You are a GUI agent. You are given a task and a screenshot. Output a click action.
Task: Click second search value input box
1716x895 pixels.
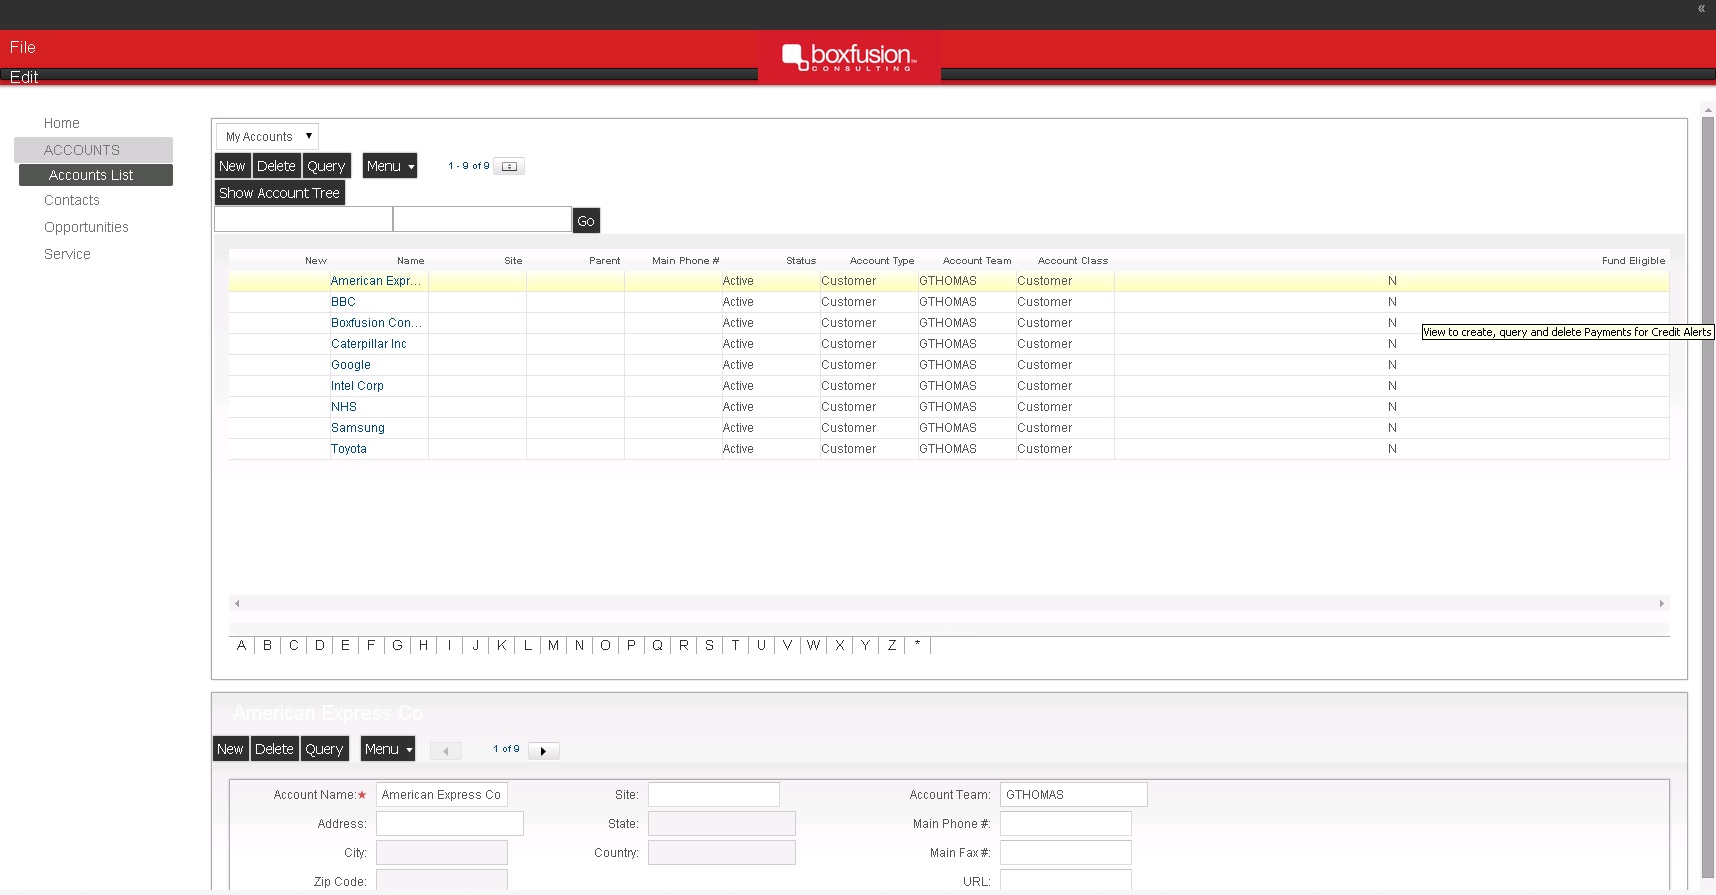[482, 219]
